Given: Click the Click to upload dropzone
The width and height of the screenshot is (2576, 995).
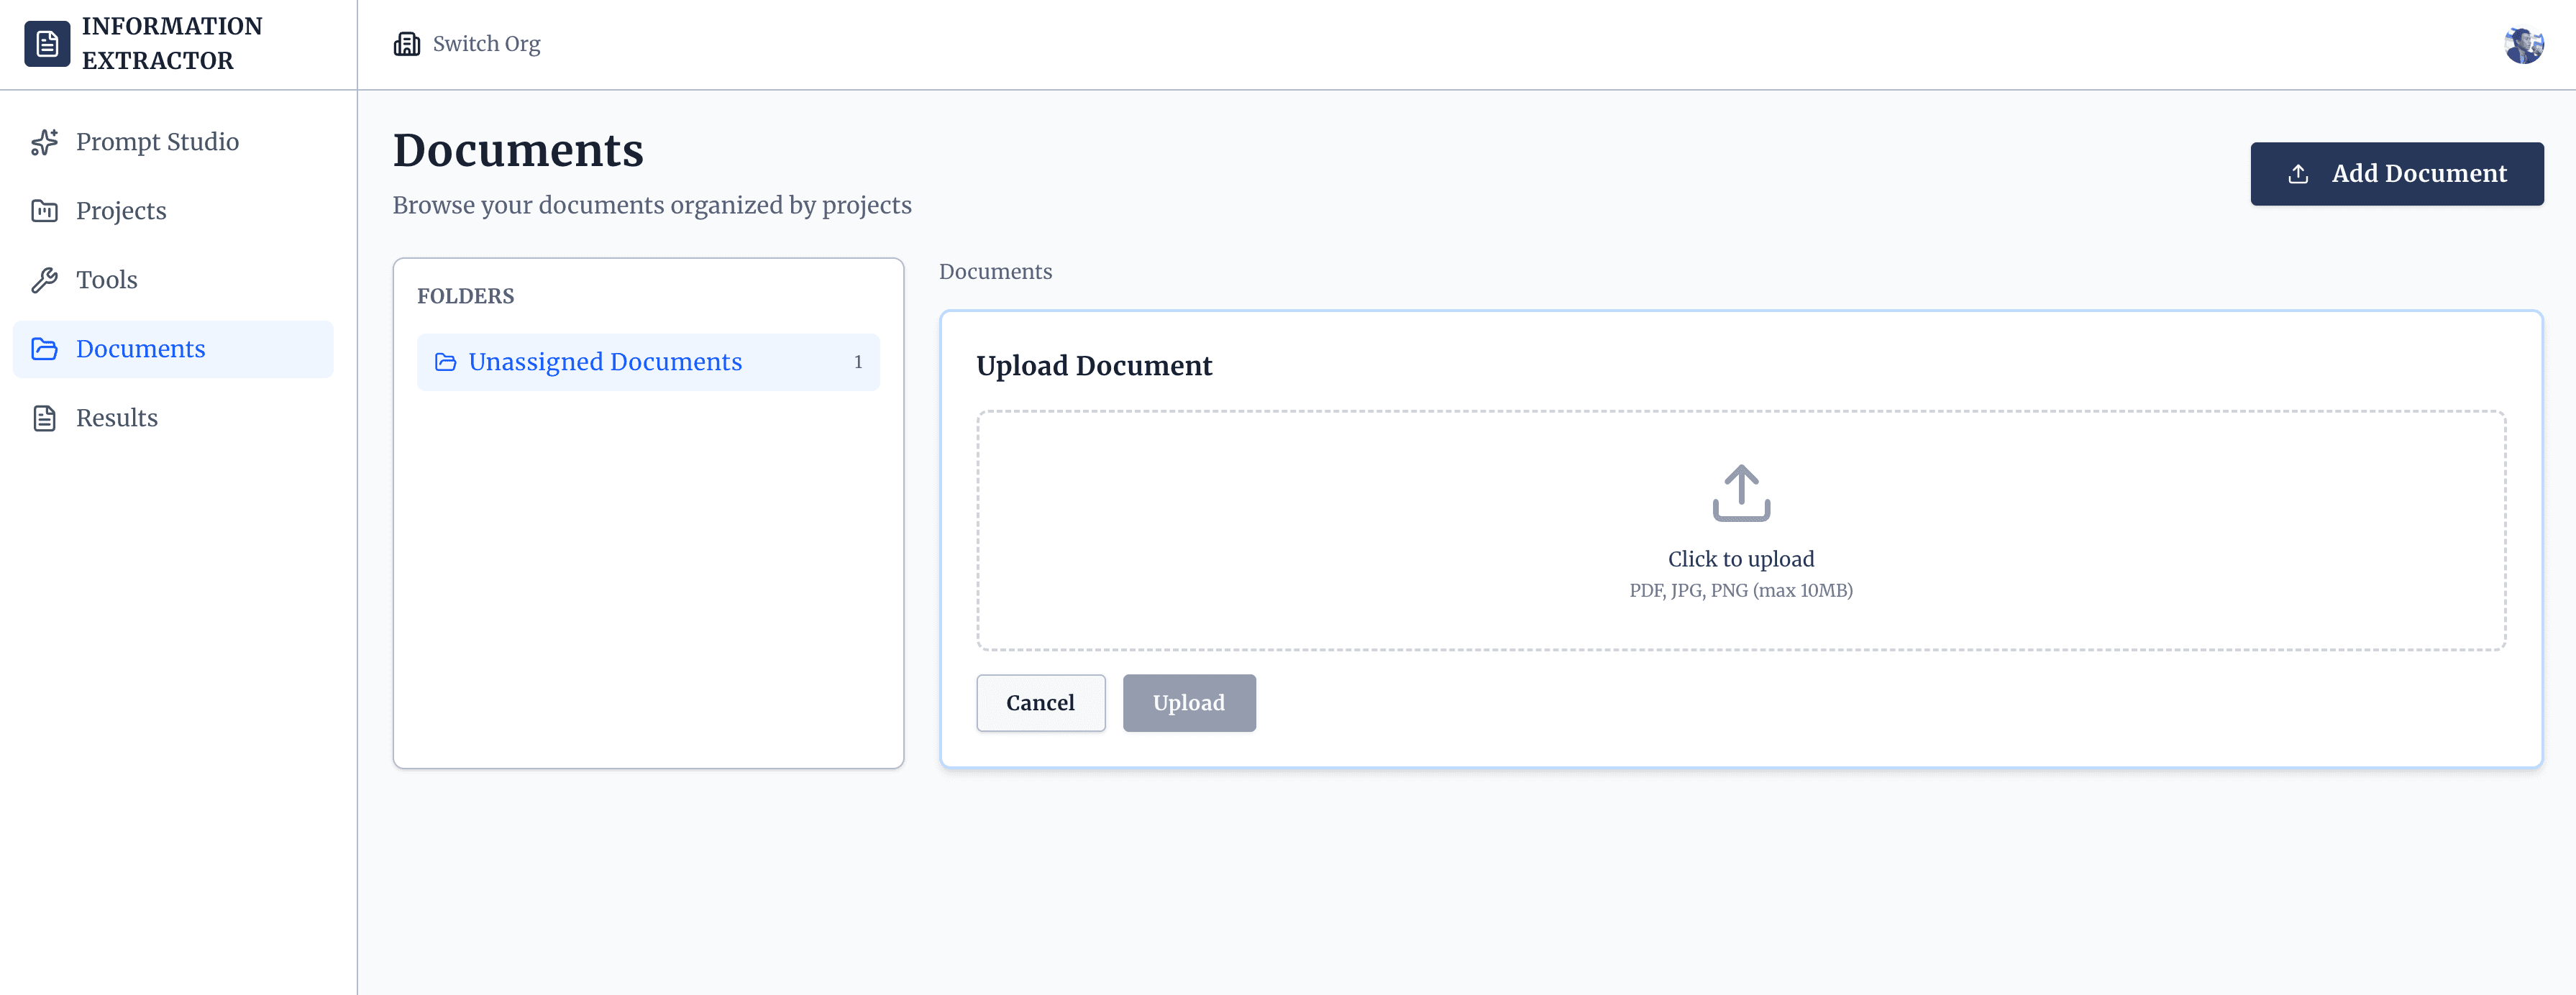Looking at the screenshot, I should (1740, 529).
